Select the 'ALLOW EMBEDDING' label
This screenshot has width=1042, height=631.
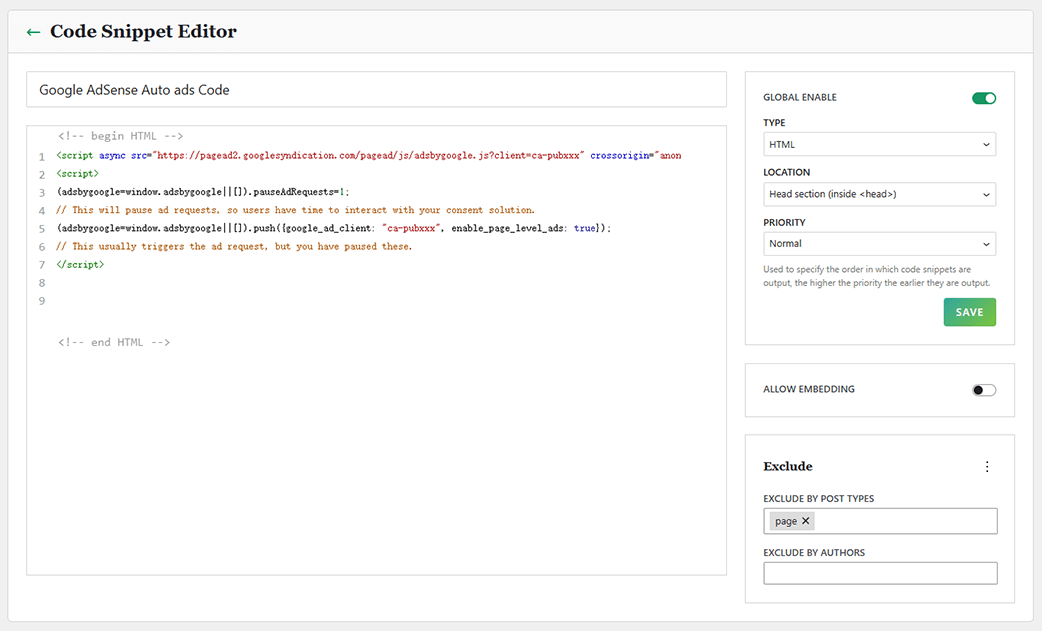pos(809,389)
